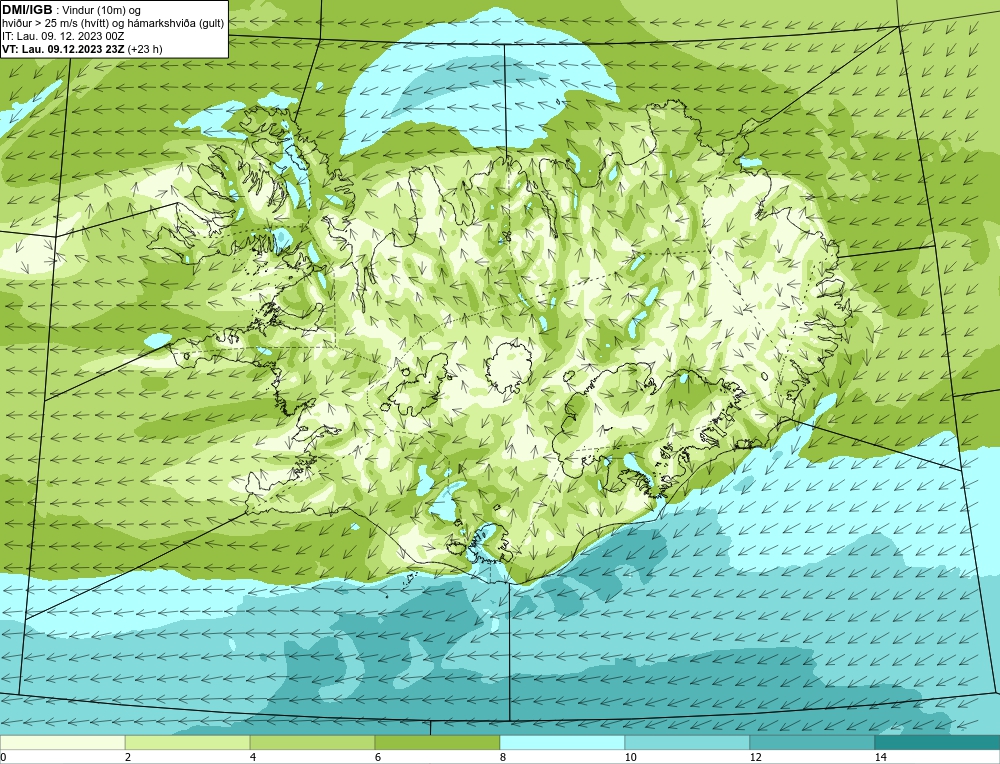The width and height of the screenshot is (1000, 764).
Task: Click the legend scale value '4'
Action: pyautogui.click(x=253, y=757)
